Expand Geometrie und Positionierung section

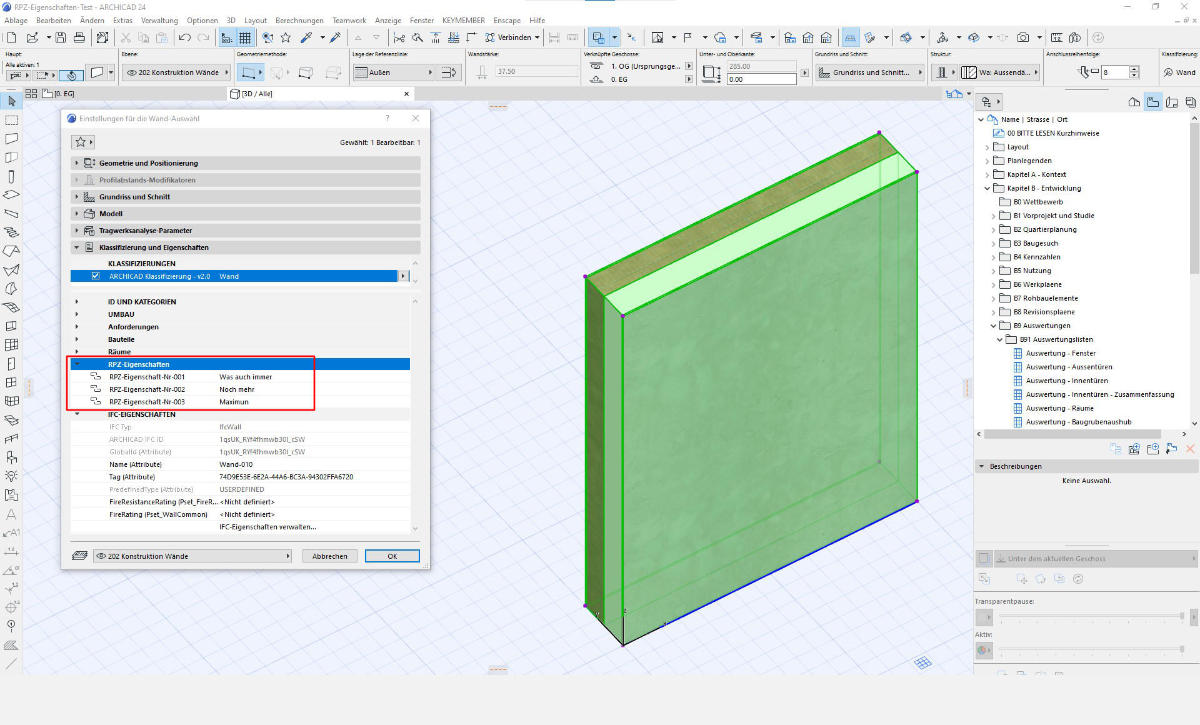77,163
